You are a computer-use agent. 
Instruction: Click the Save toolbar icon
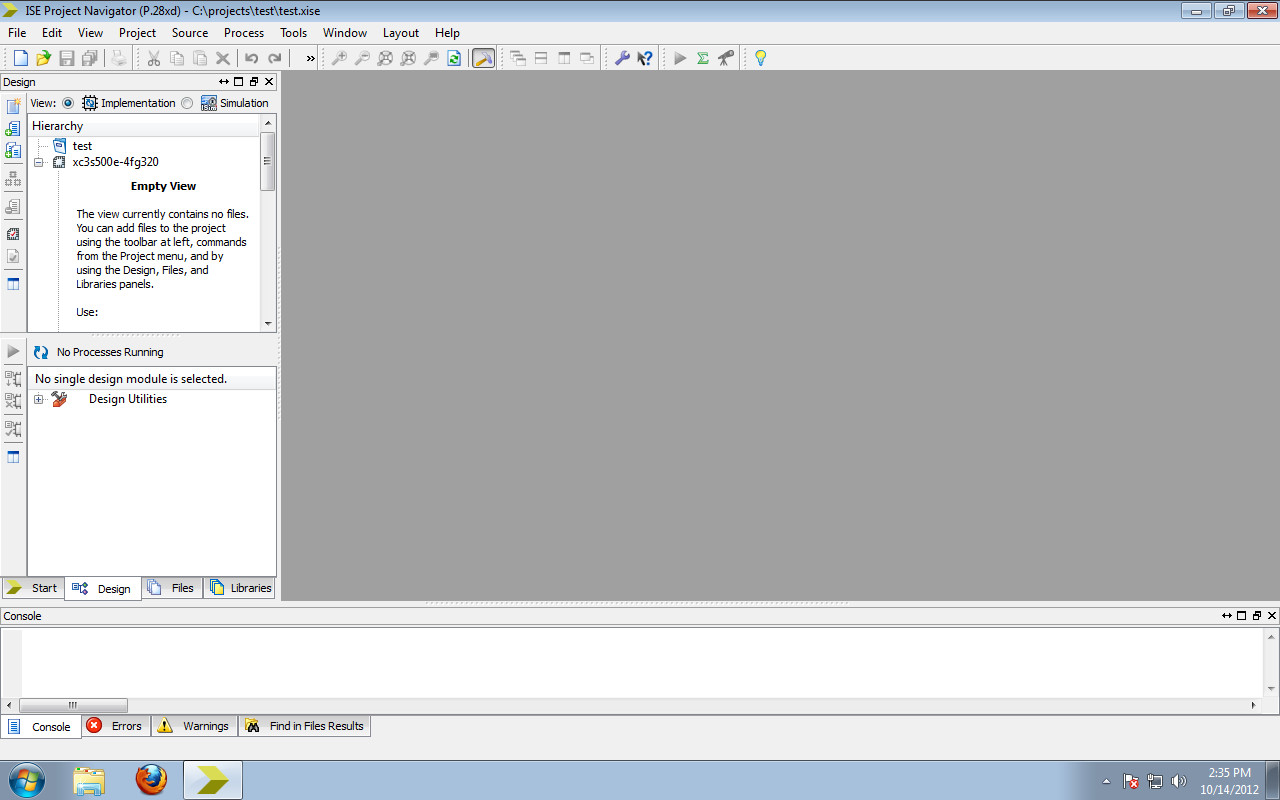point(66,57)
